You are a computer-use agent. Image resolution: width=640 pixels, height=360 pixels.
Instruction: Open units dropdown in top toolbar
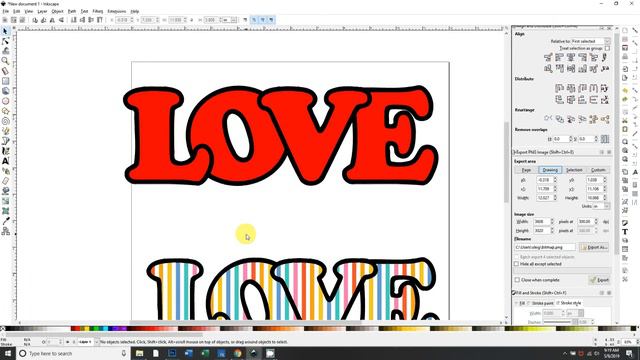(x=229, y=20)
